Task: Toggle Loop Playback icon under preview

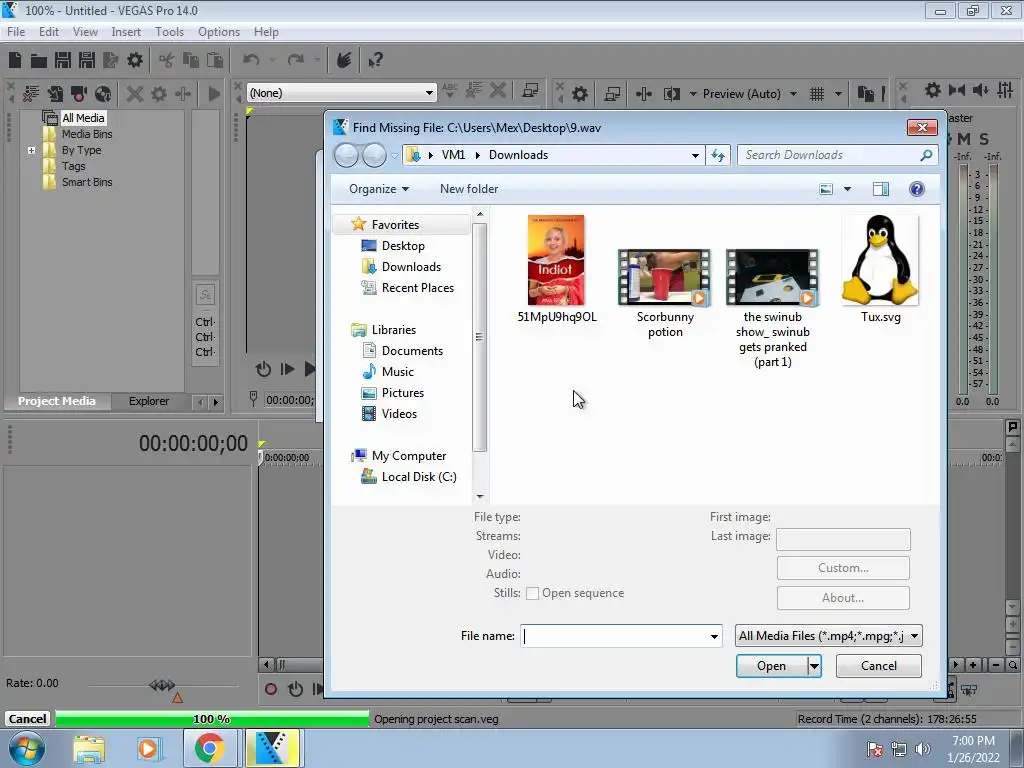Action: point(263,369)
